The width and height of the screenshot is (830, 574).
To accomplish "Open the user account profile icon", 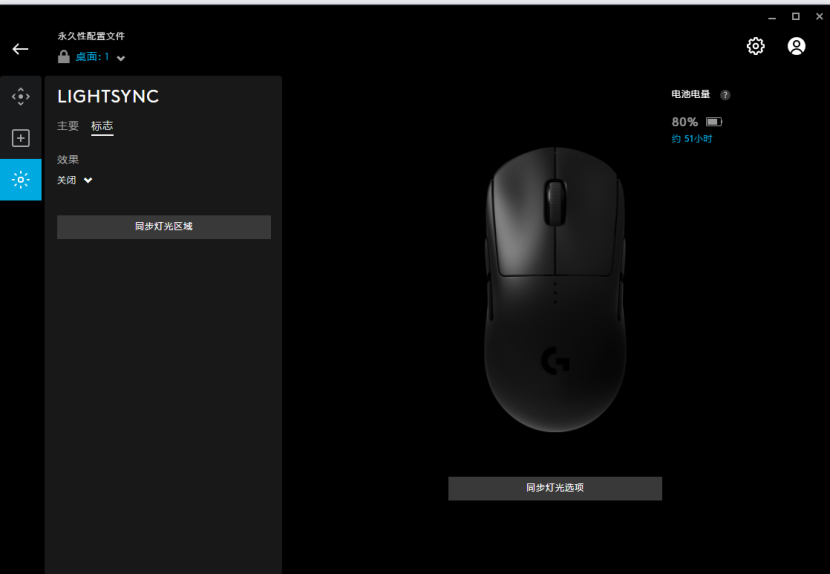I will 796,47.
